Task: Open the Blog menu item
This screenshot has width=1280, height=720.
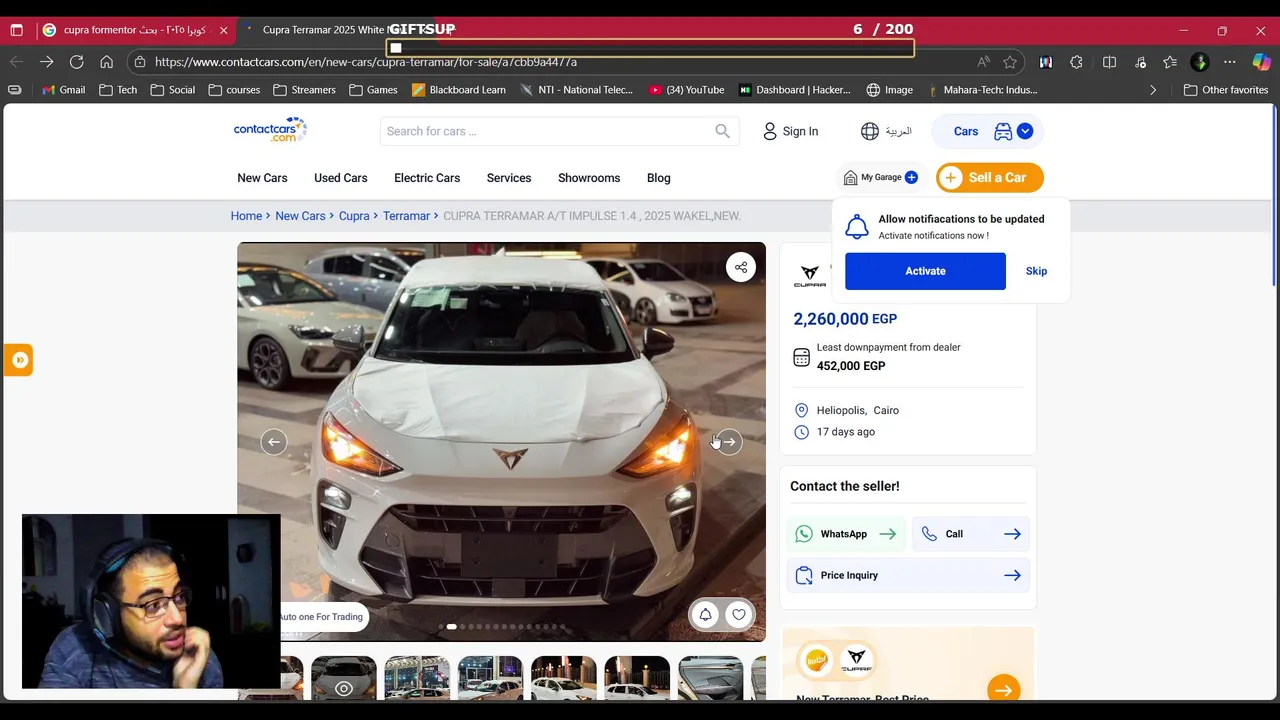Action: [x=659, y=178]
